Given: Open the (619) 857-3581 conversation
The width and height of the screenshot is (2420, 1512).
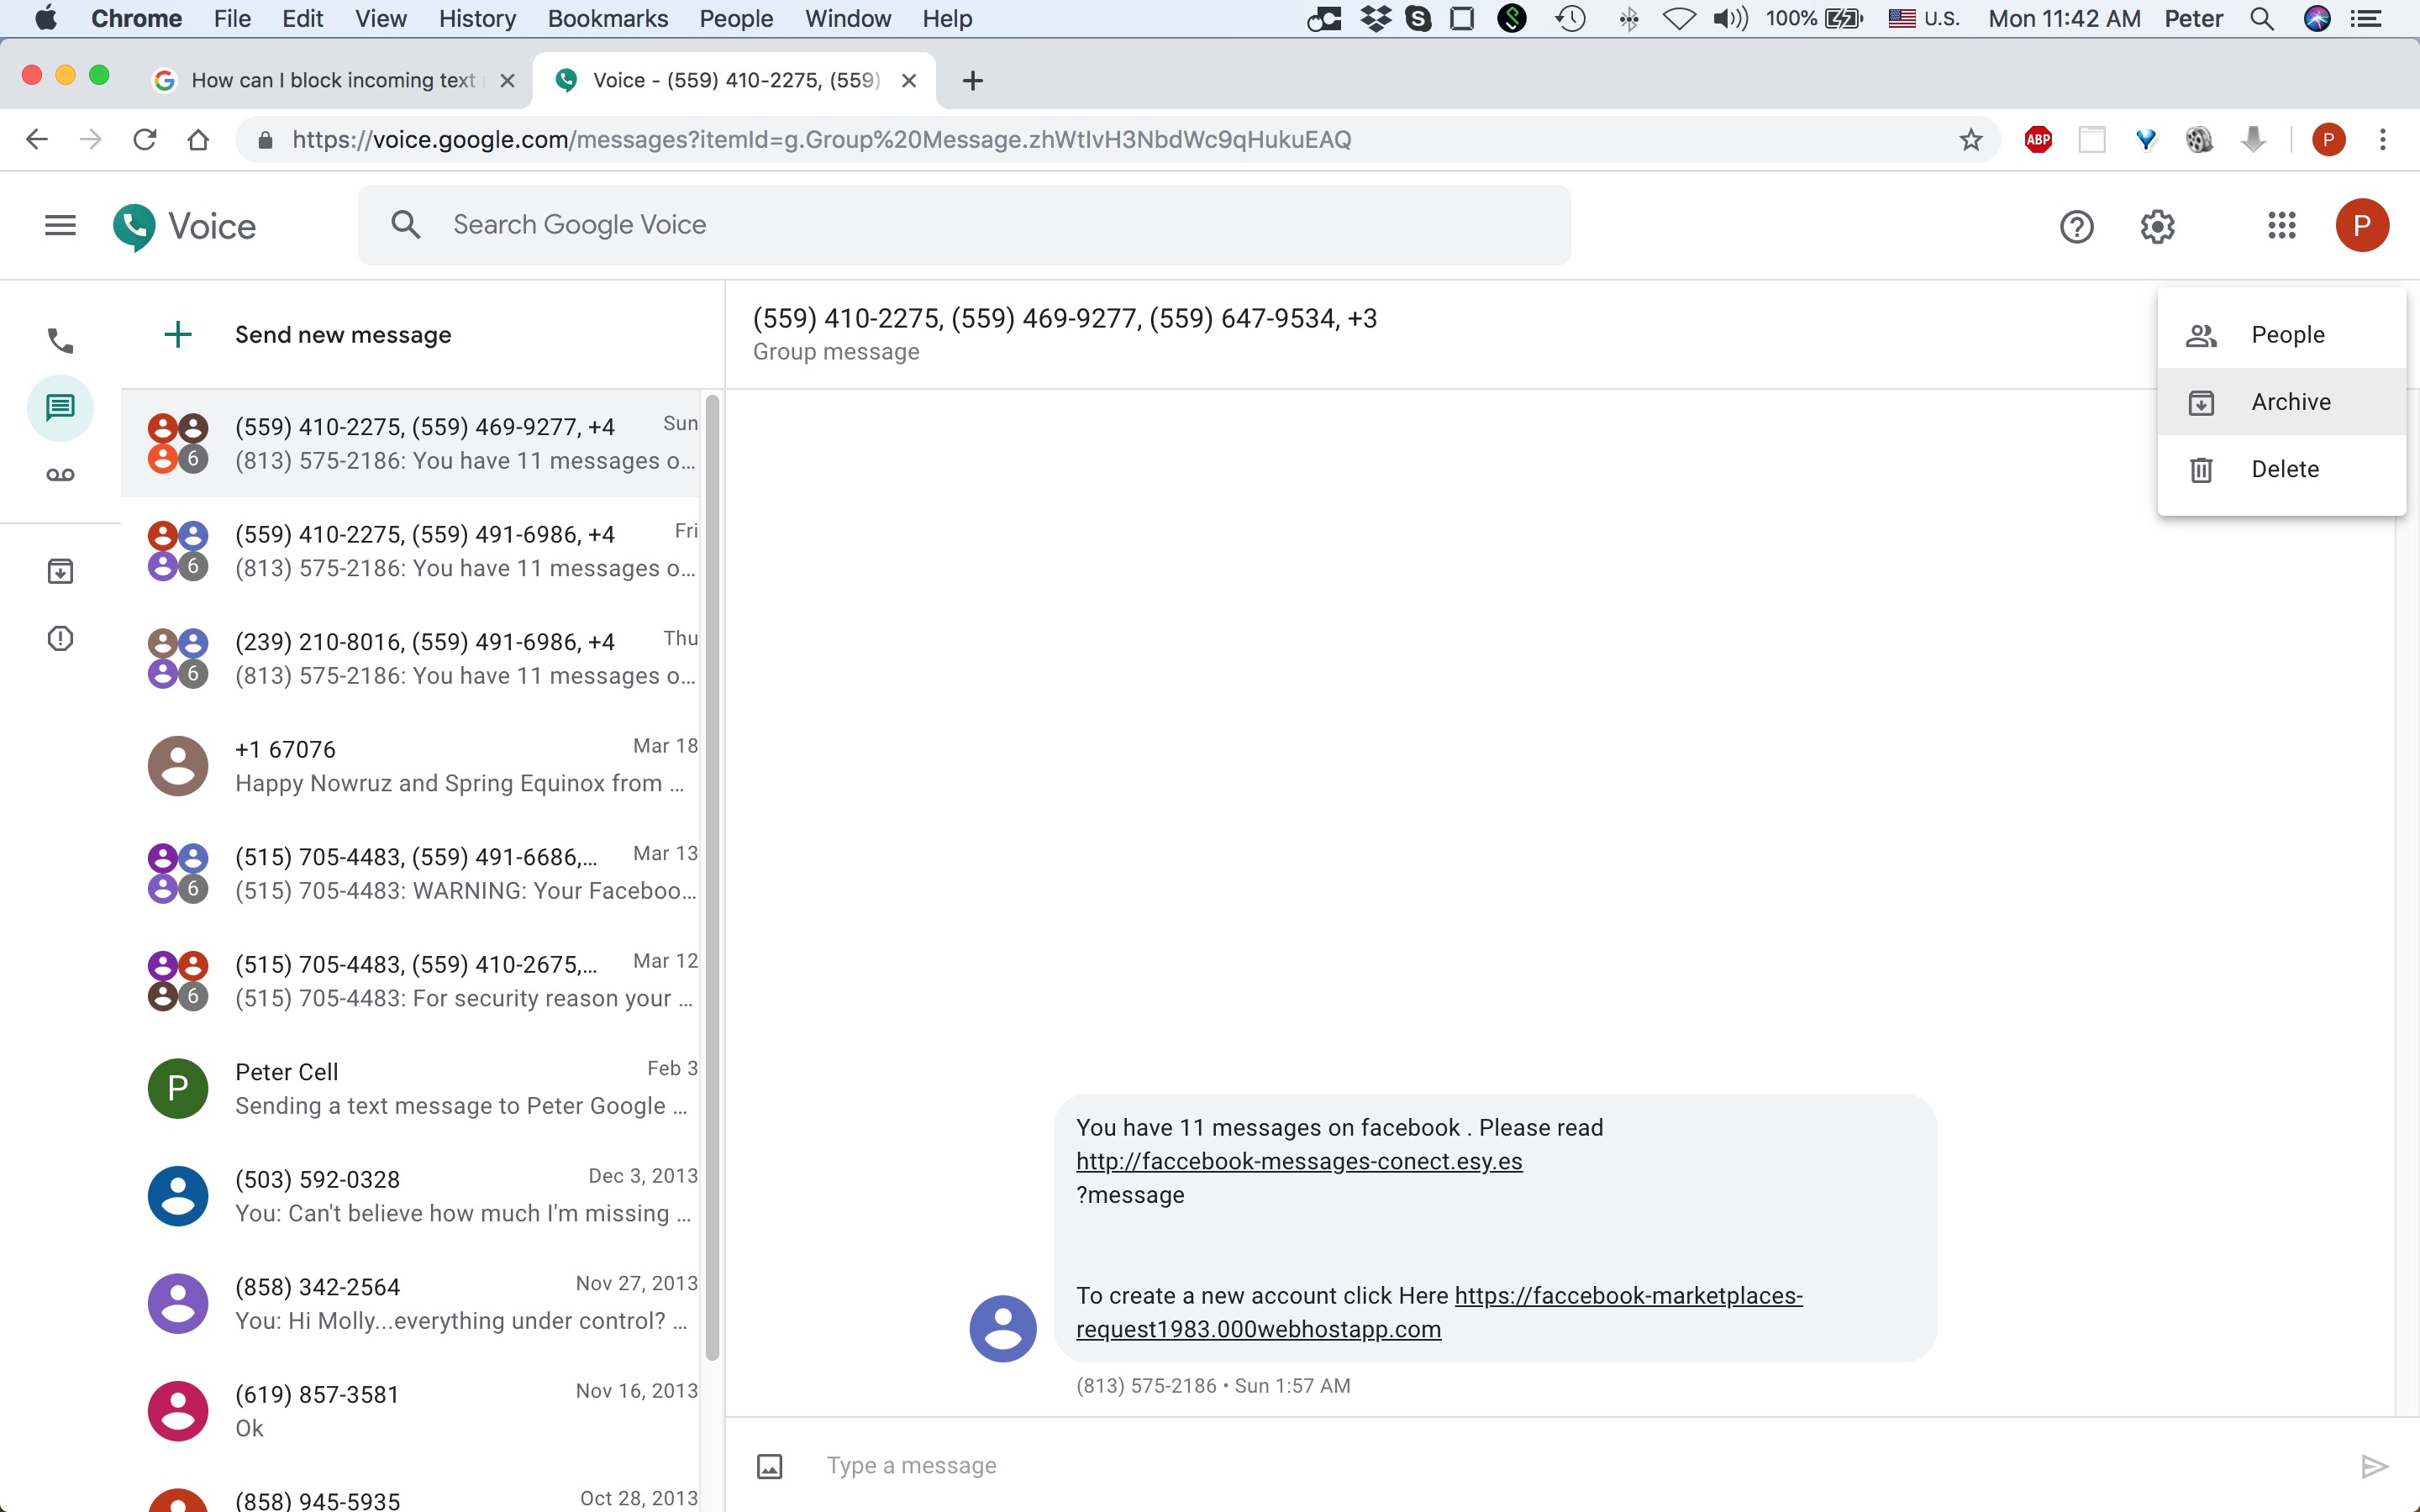Looking at the screenshot, I should pyautogui.click(x=411, y=1411).
